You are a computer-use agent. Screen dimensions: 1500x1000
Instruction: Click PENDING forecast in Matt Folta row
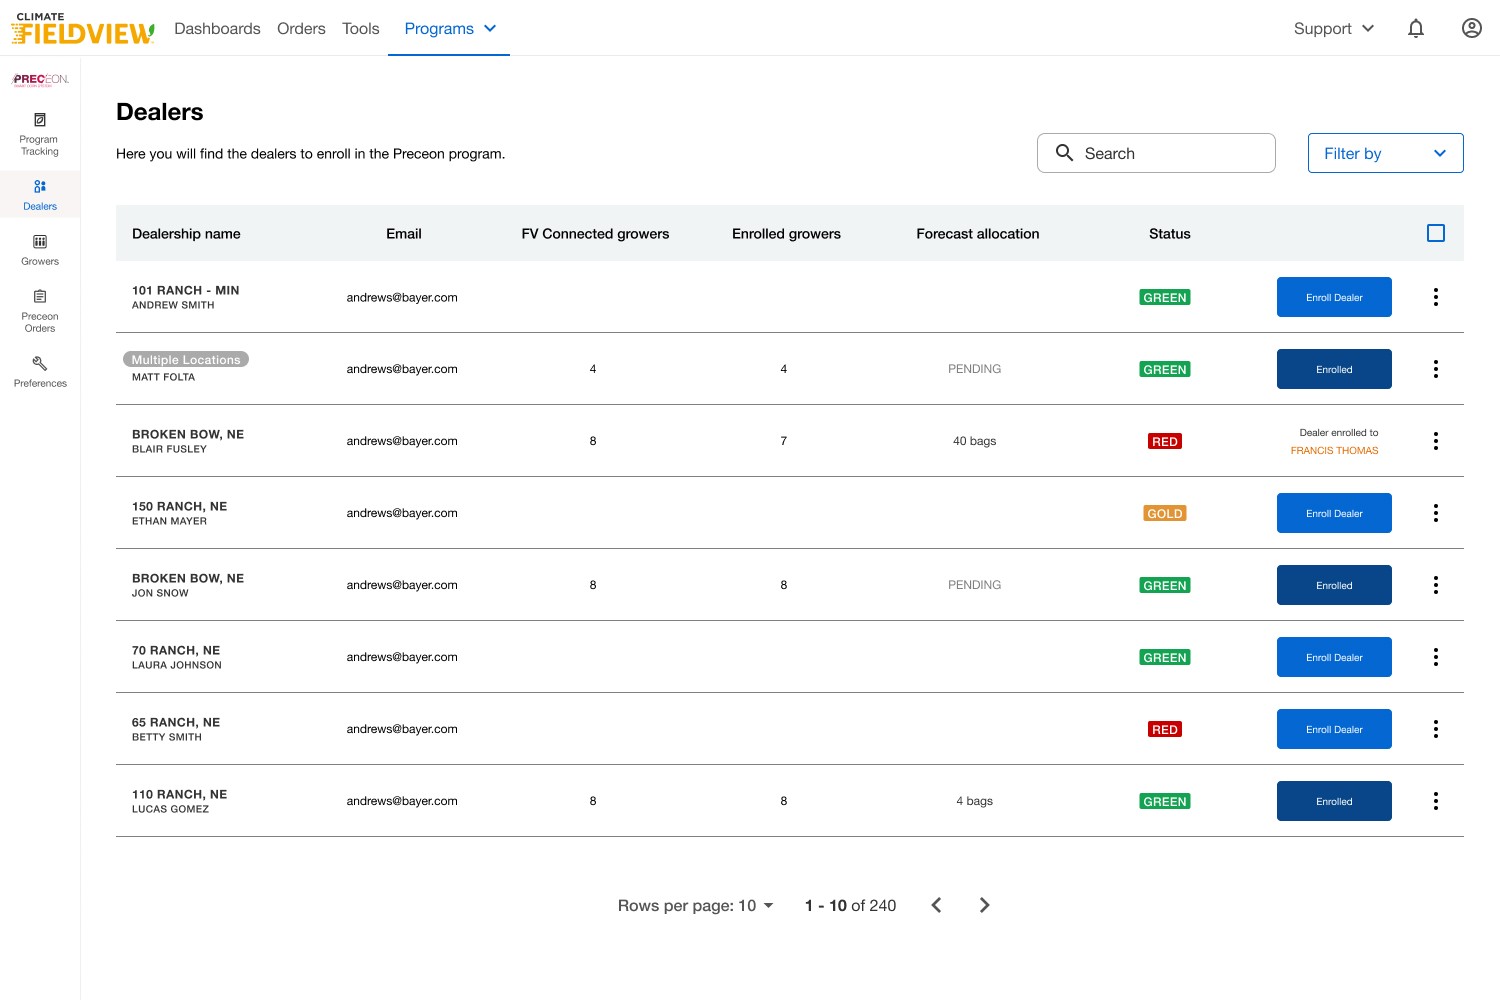click(974, 369)
